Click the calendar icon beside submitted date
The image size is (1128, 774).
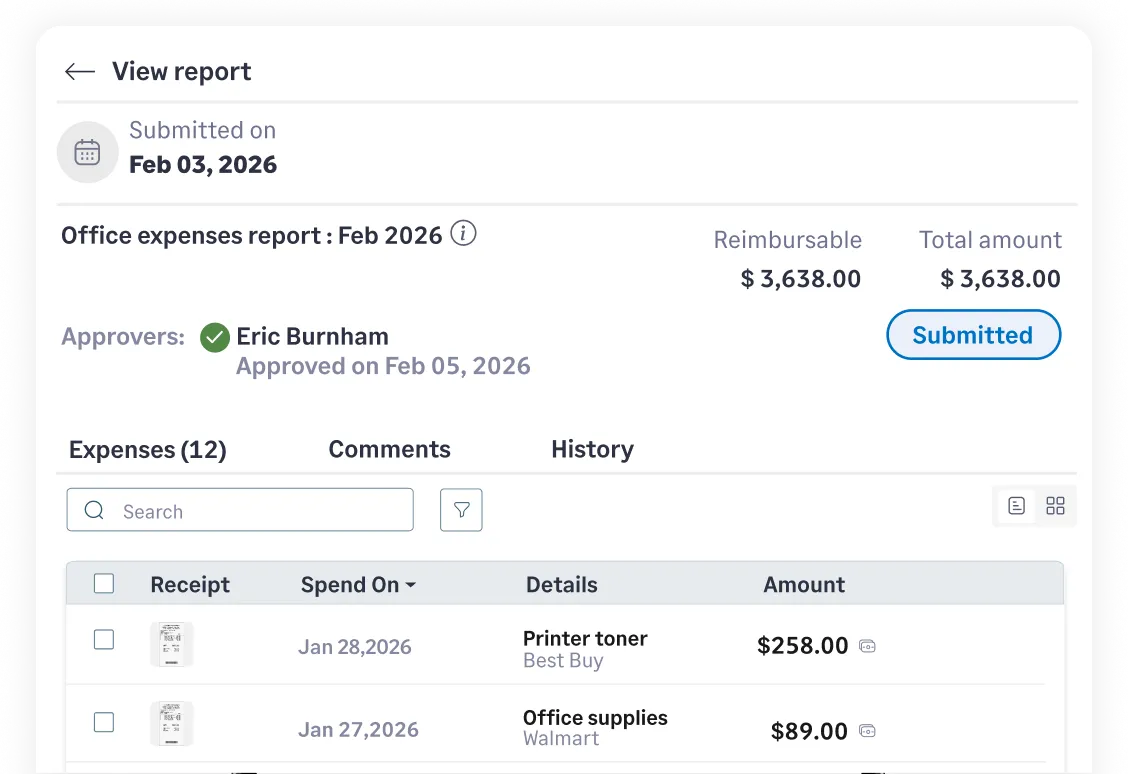tap(87, 151)
